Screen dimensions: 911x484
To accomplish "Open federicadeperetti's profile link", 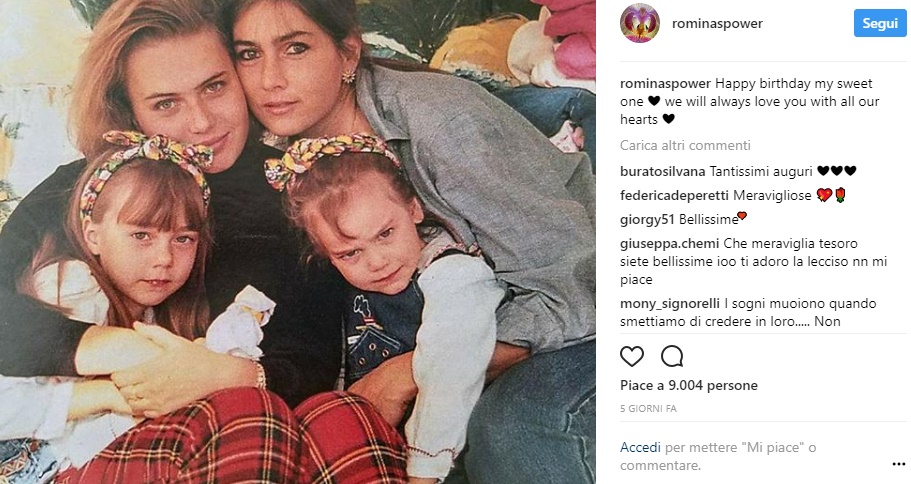I will coord(675,195).
